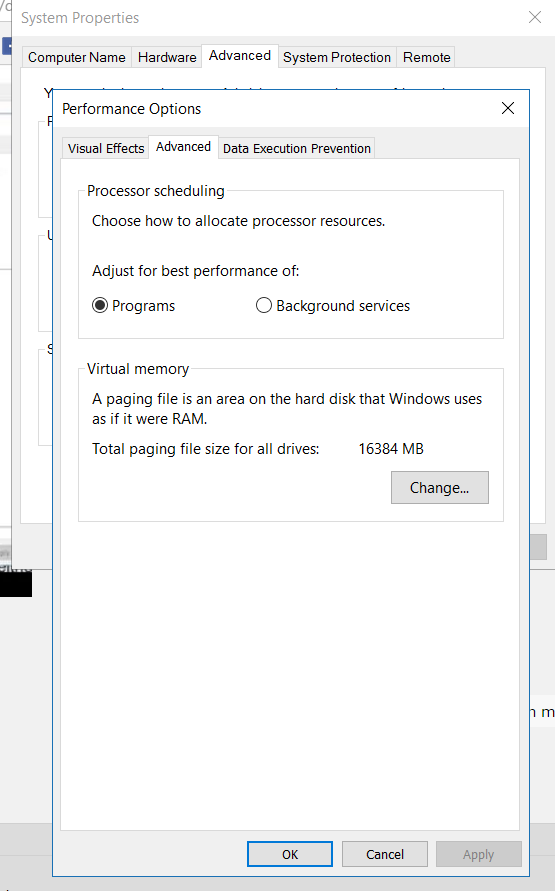555x891 pixels.
Task: Click Change to adjust virtual memory
Action: pos(440,488)
